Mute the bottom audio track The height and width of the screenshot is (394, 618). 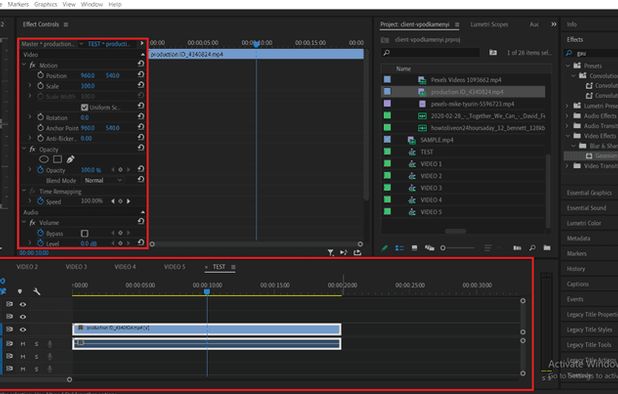(23, 369)
